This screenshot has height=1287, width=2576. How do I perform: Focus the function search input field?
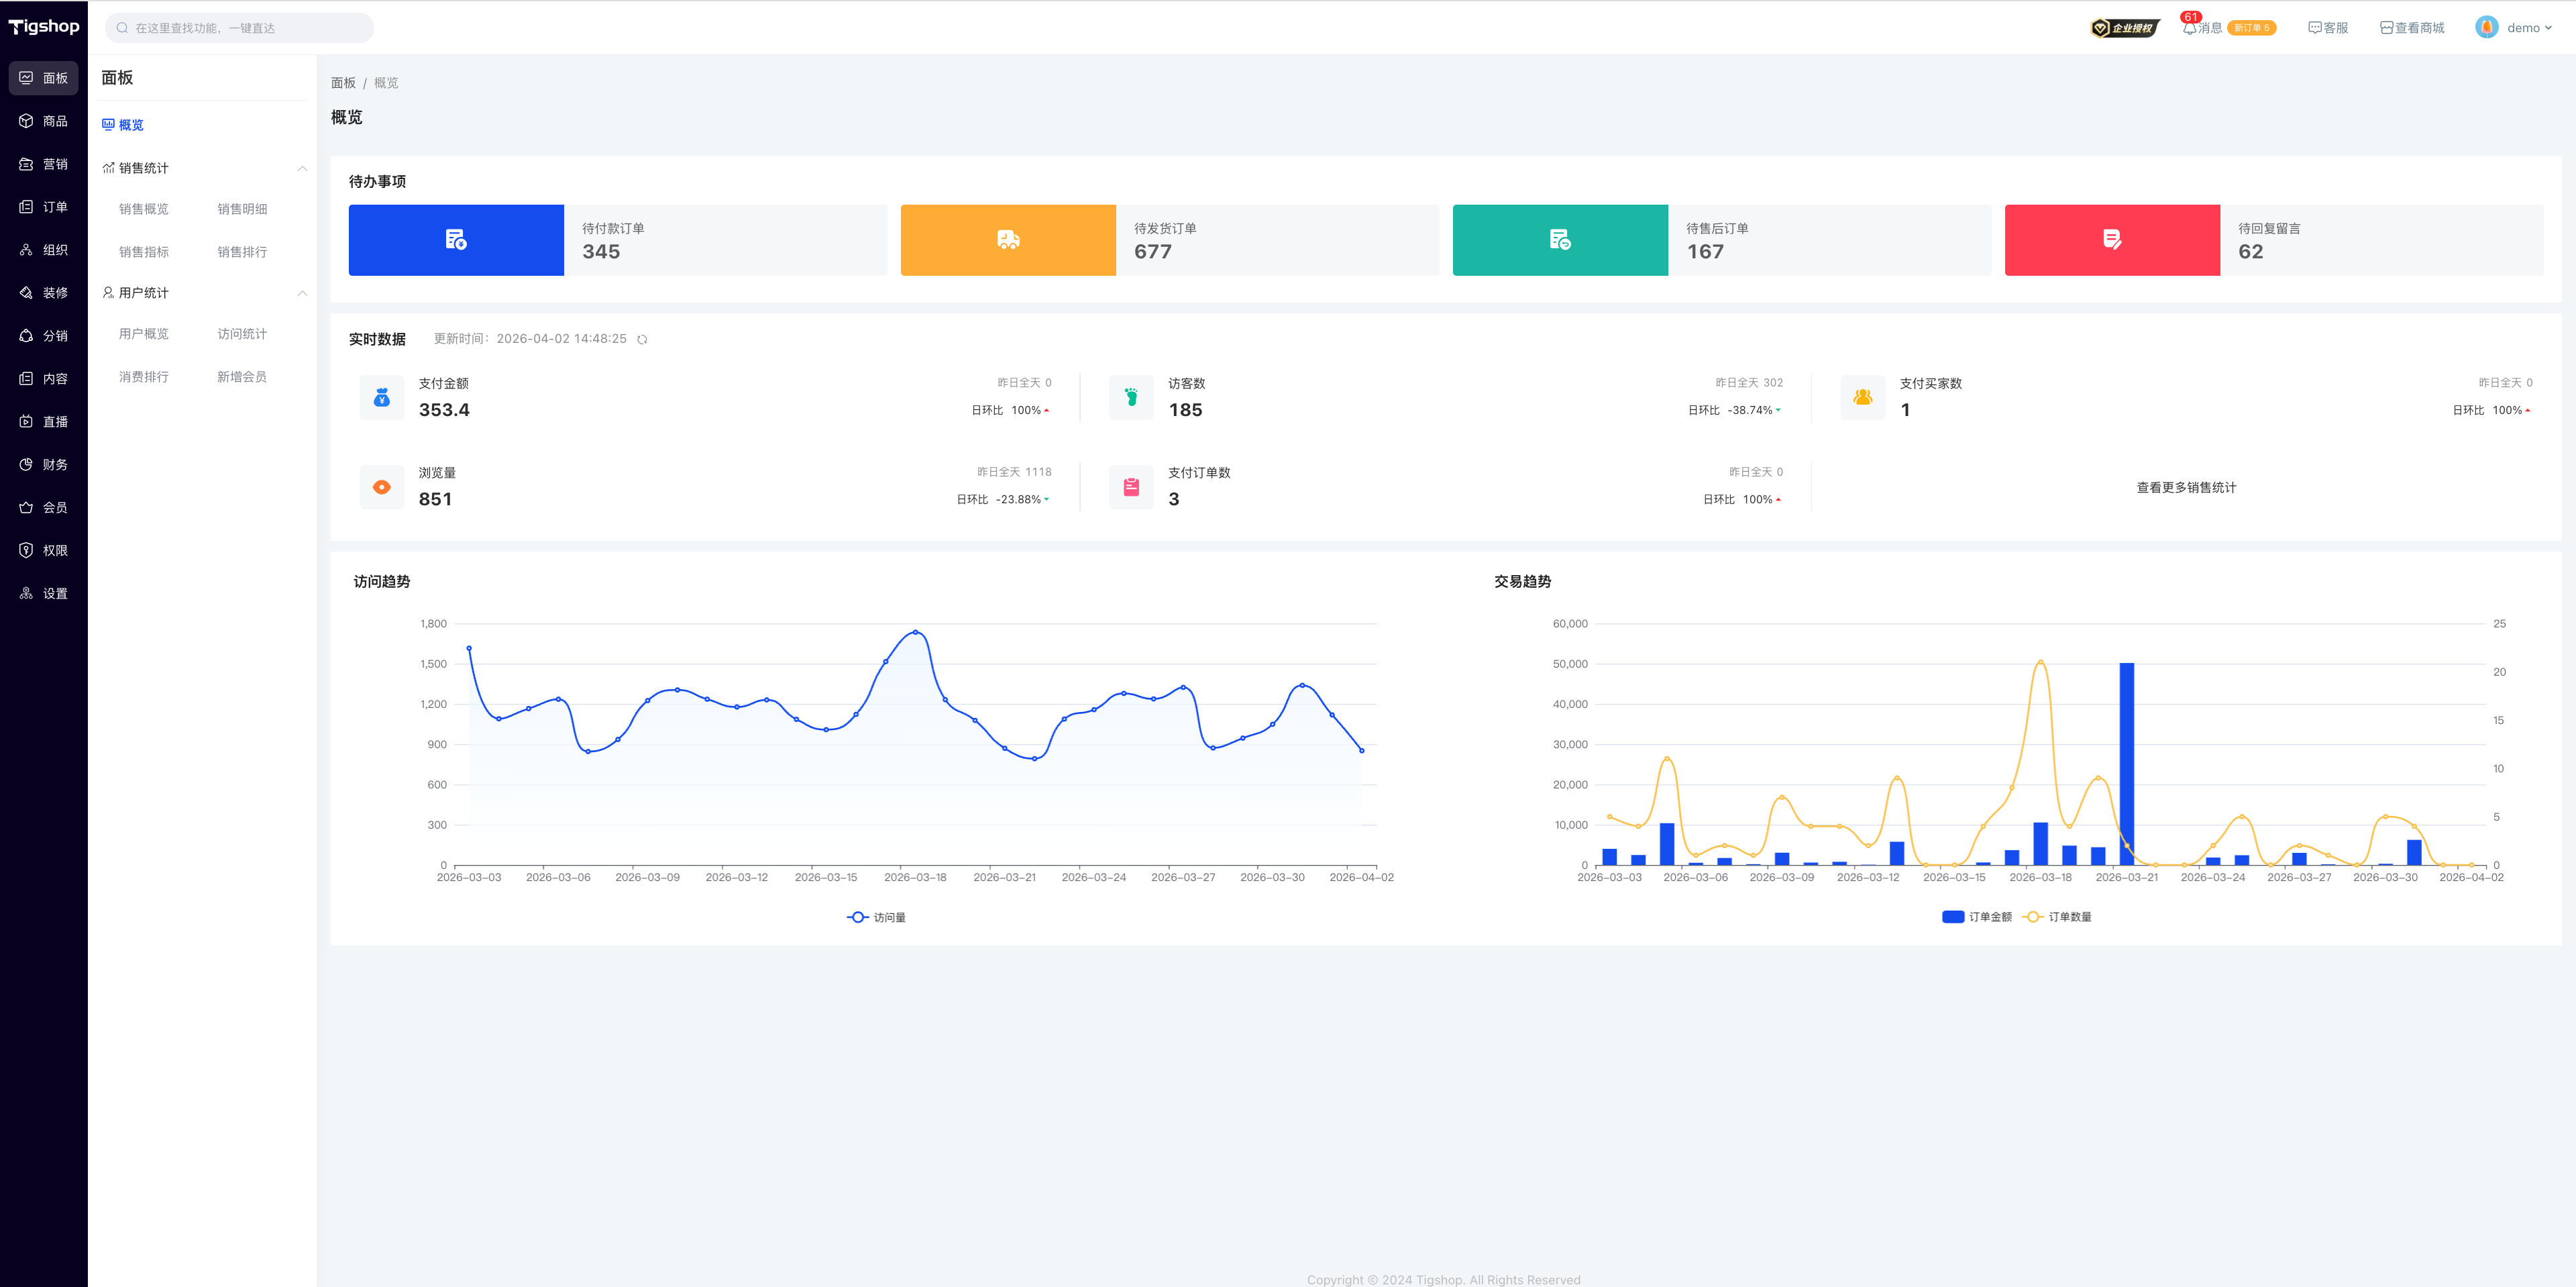coord(240,28)
